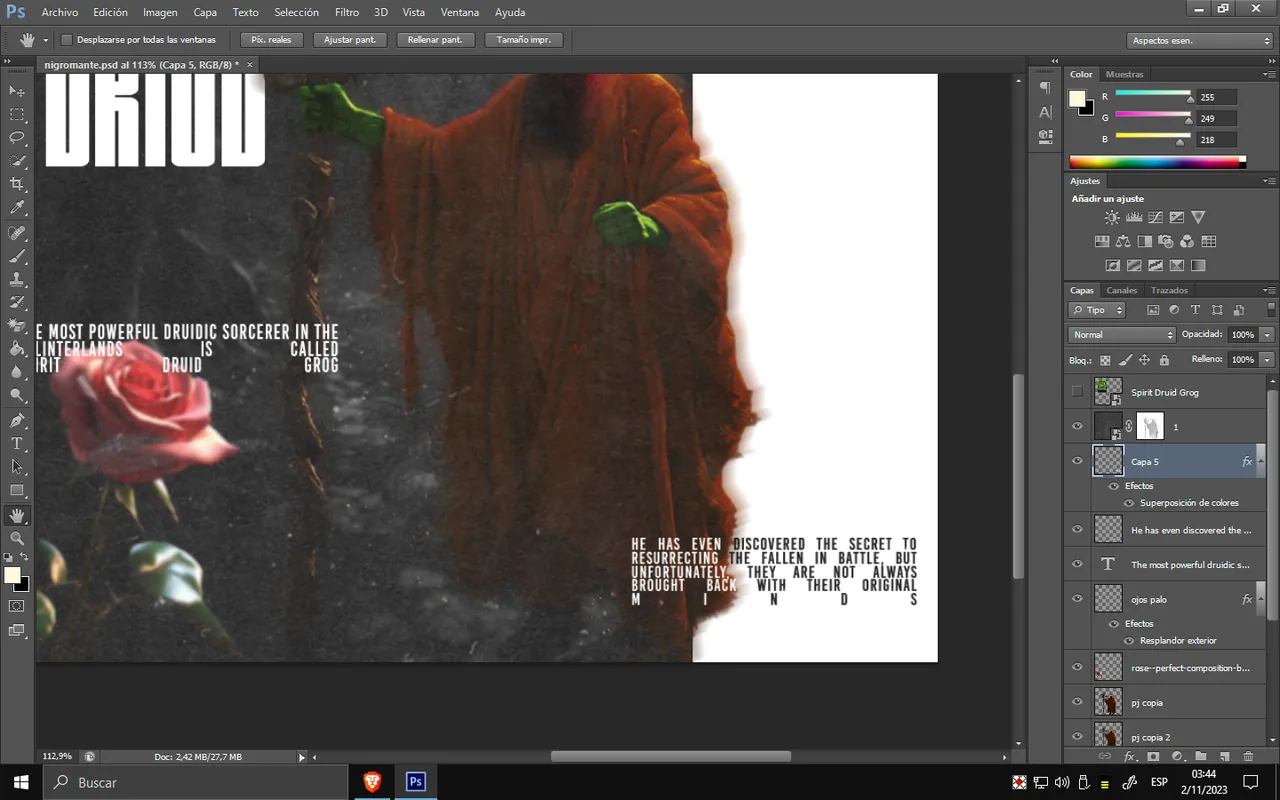Viewport: 1280px width, 800px height.
Task: Hide the Capa 5 layer
Action: point(1077,461)
